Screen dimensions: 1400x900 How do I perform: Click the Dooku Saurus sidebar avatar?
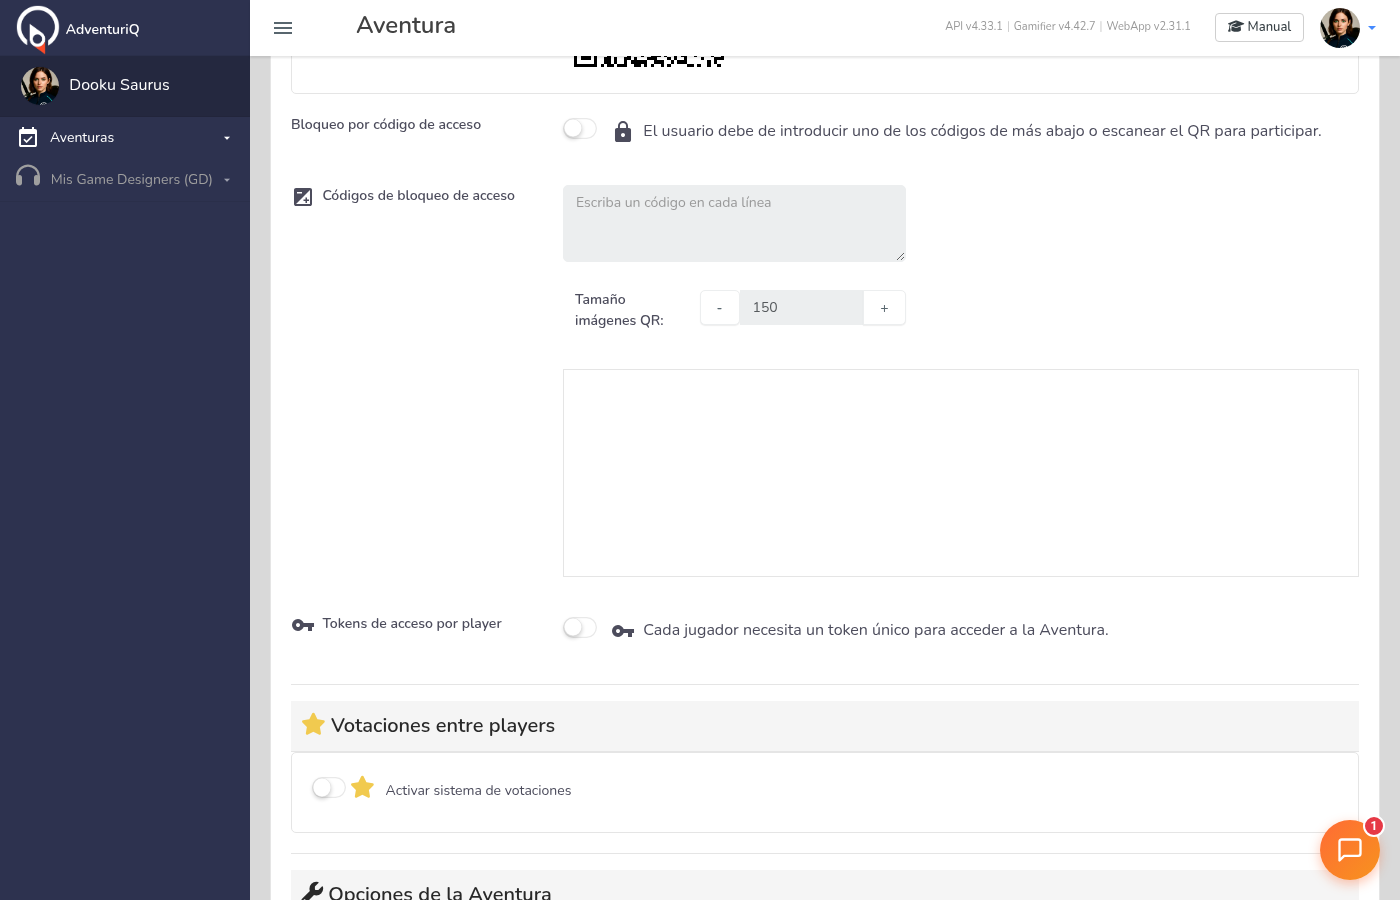40,86
